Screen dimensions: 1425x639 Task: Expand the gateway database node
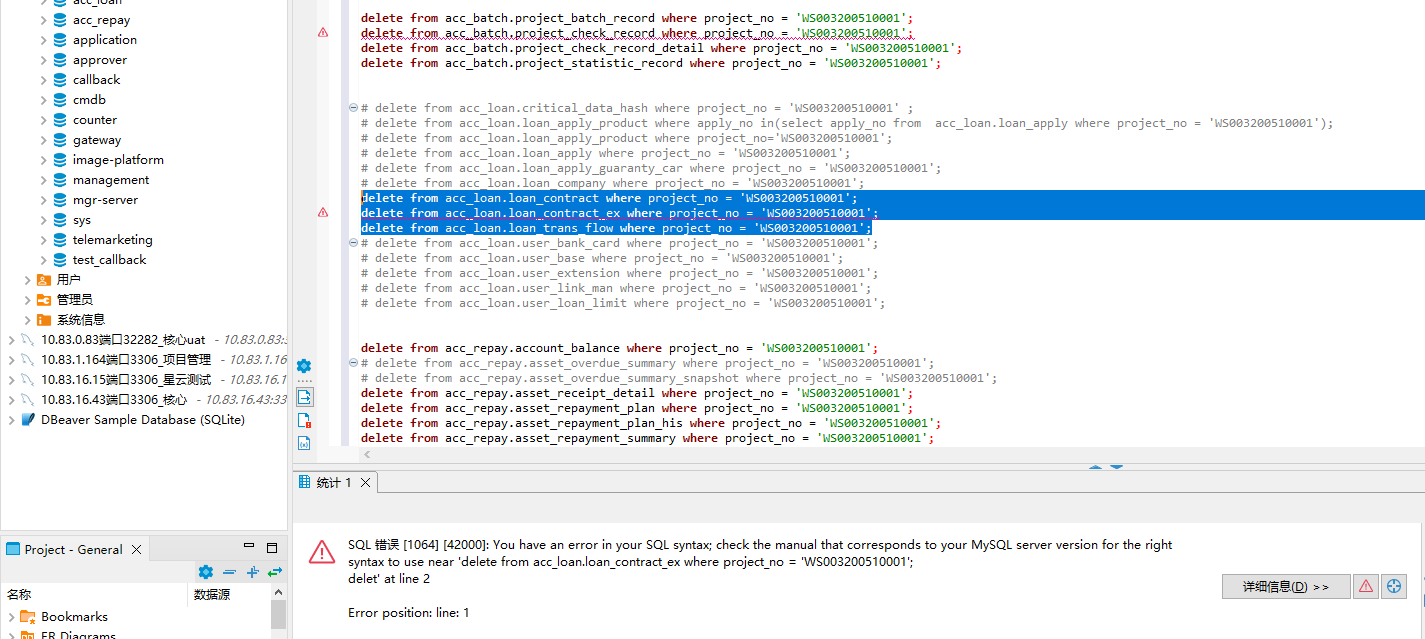click(43, 140)
